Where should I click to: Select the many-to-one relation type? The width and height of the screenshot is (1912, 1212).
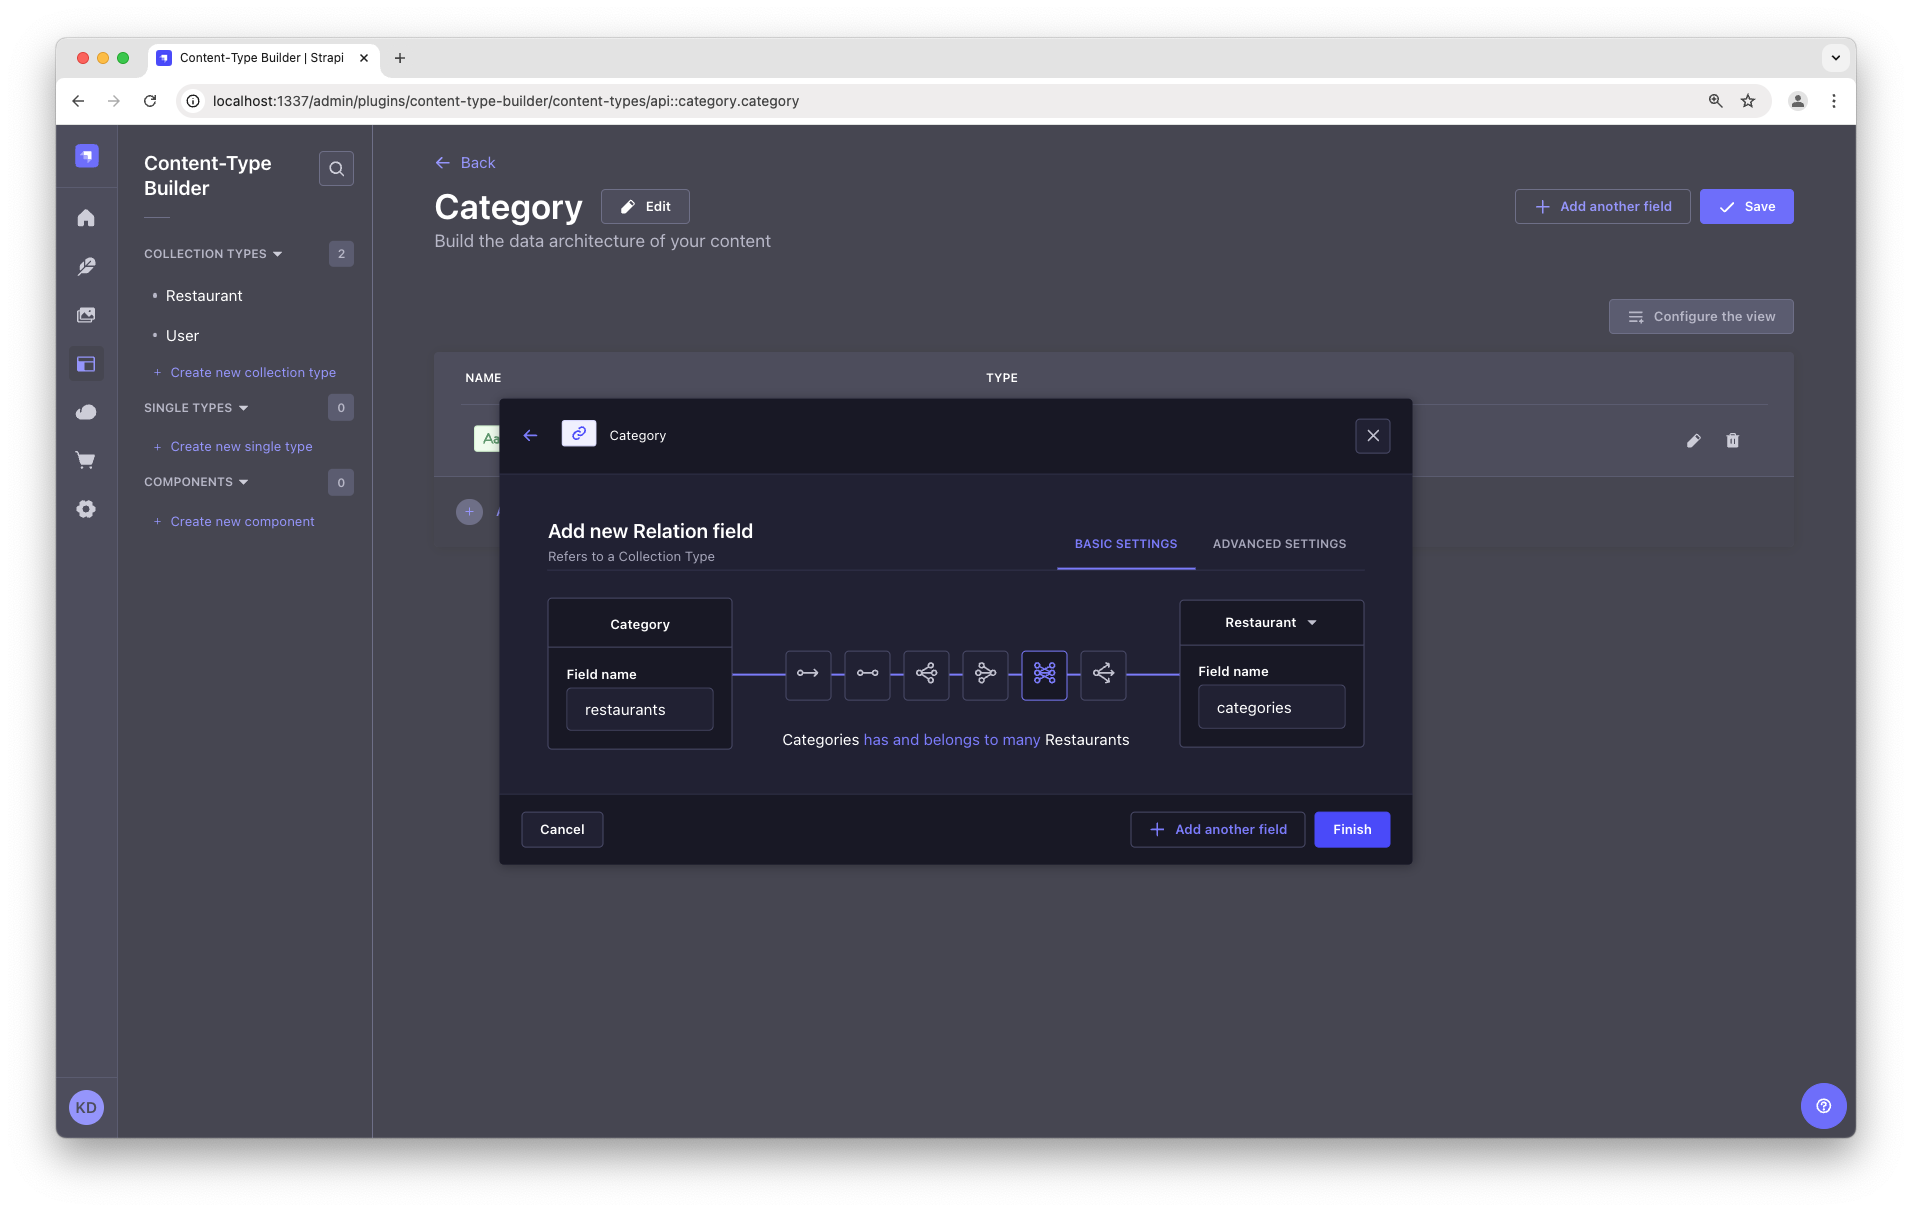[x=985, y=675]
